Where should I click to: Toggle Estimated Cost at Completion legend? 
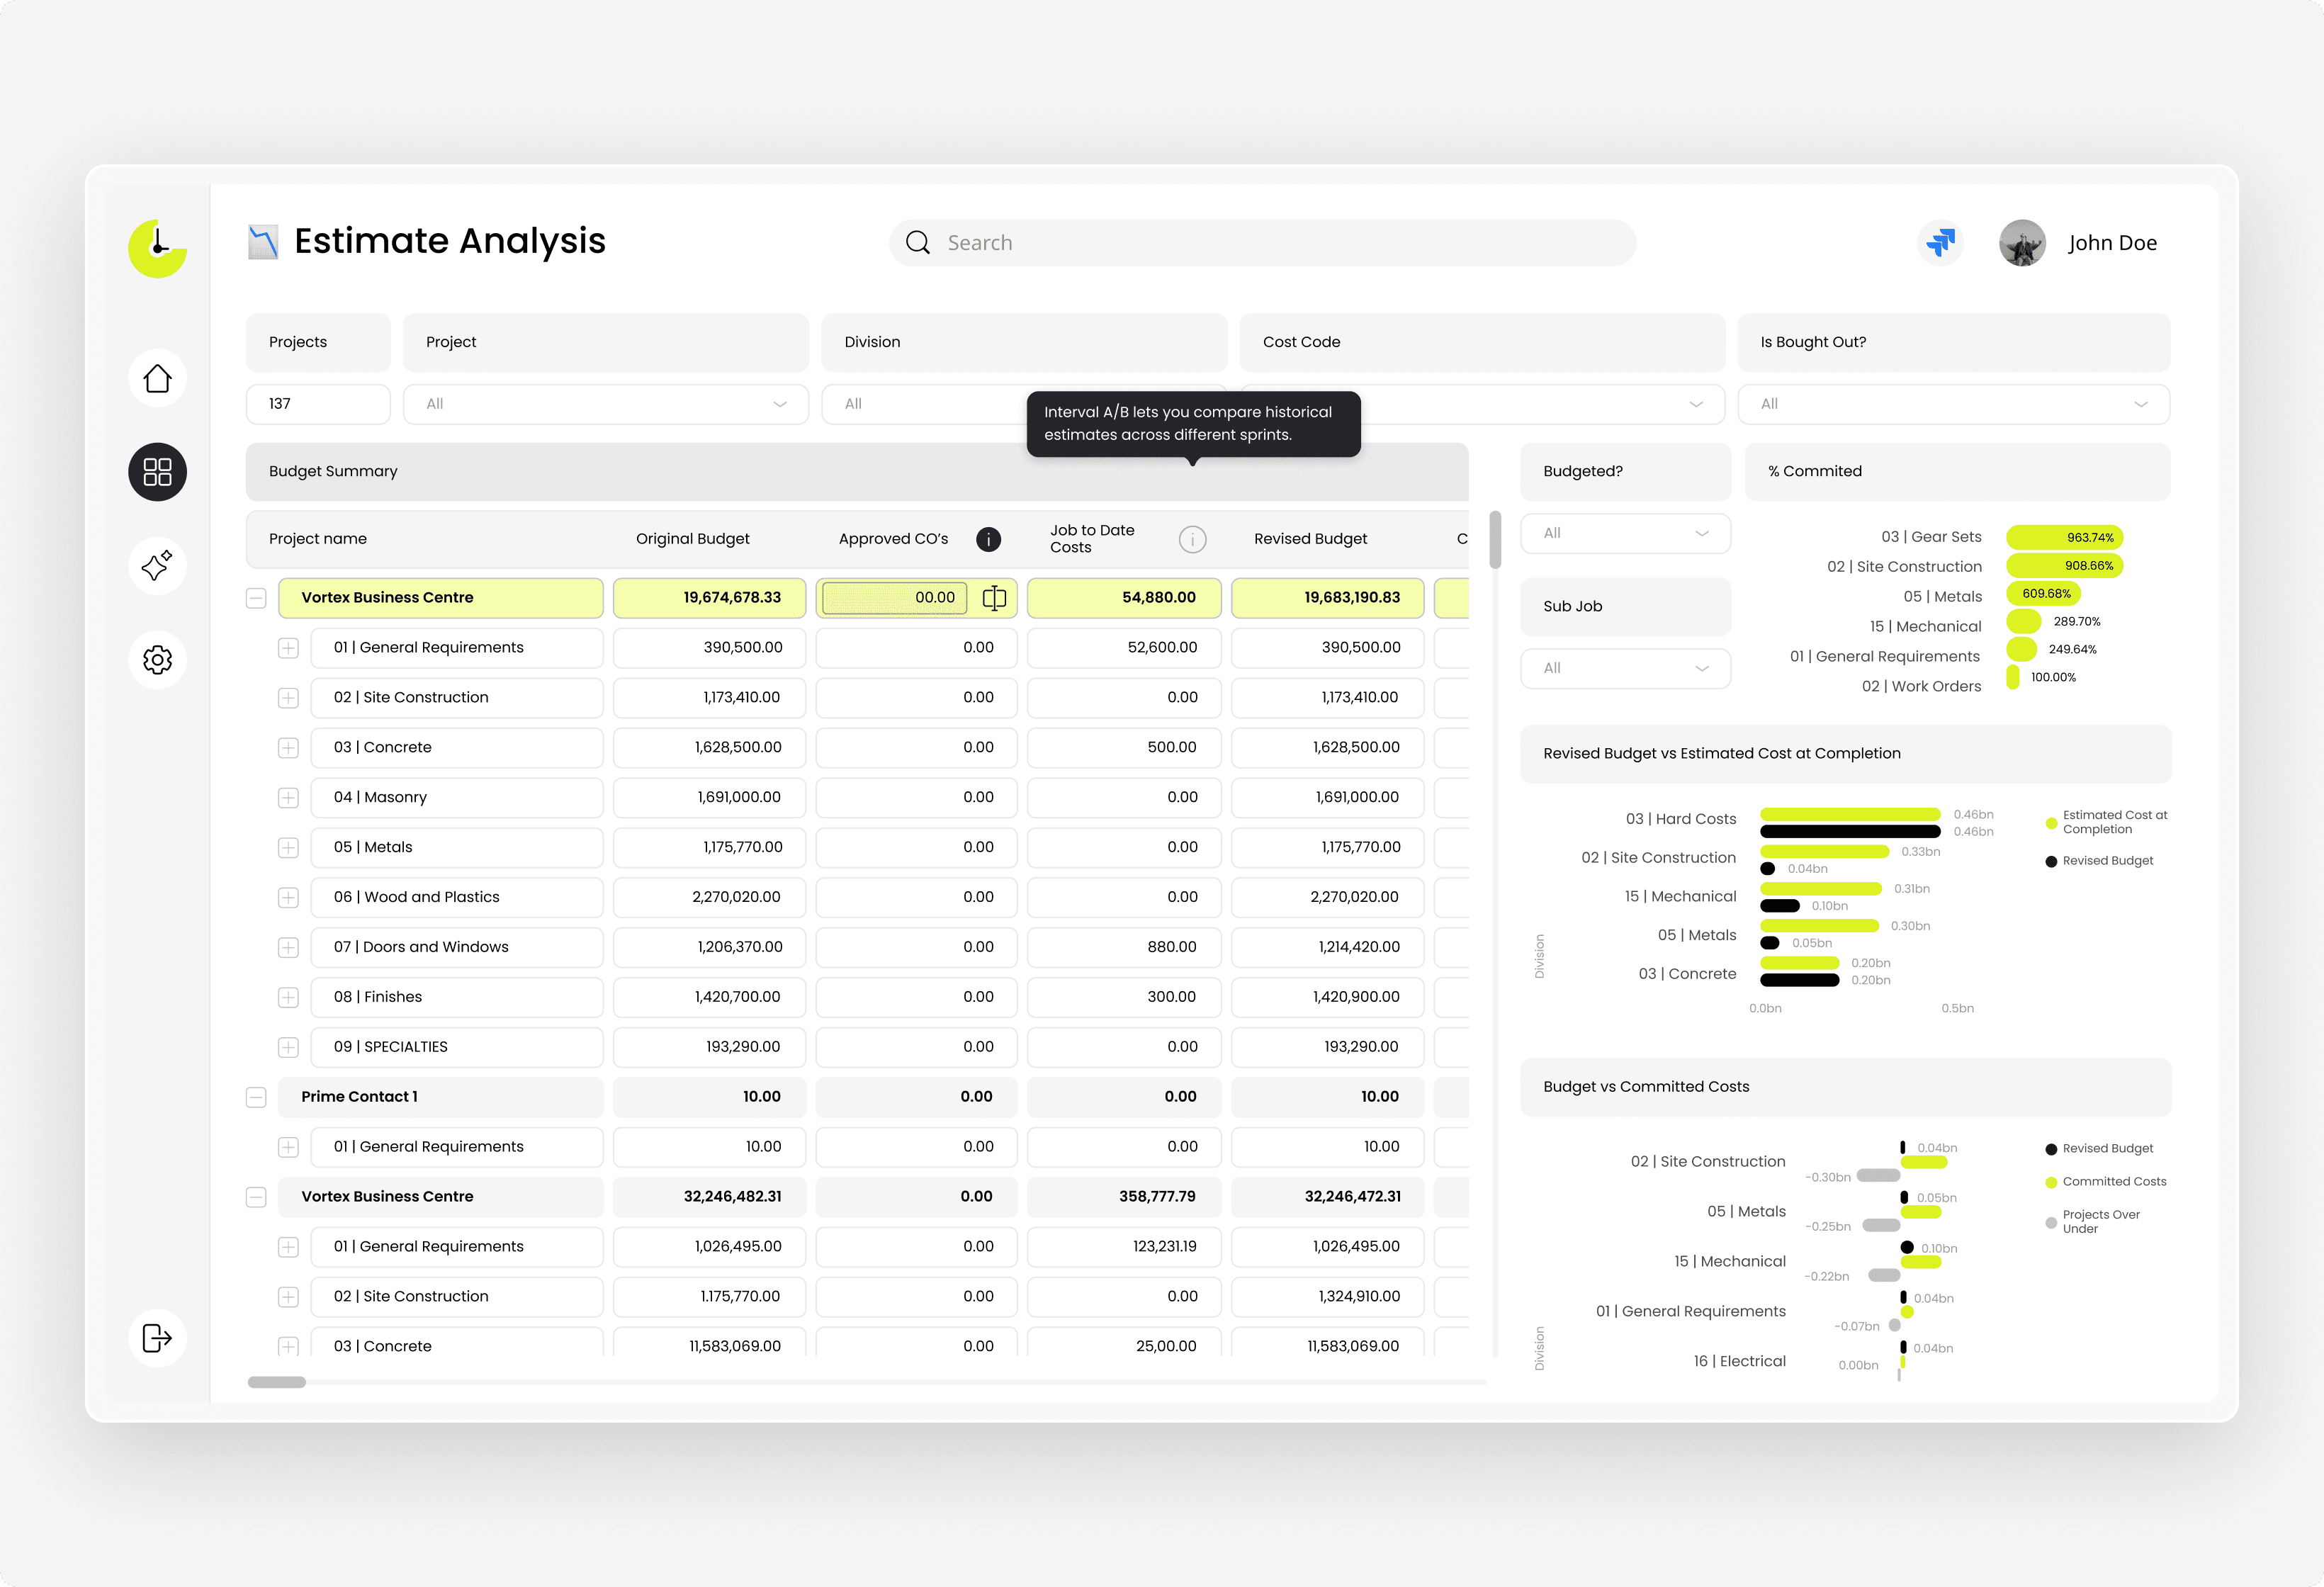tap(2106, 823)
